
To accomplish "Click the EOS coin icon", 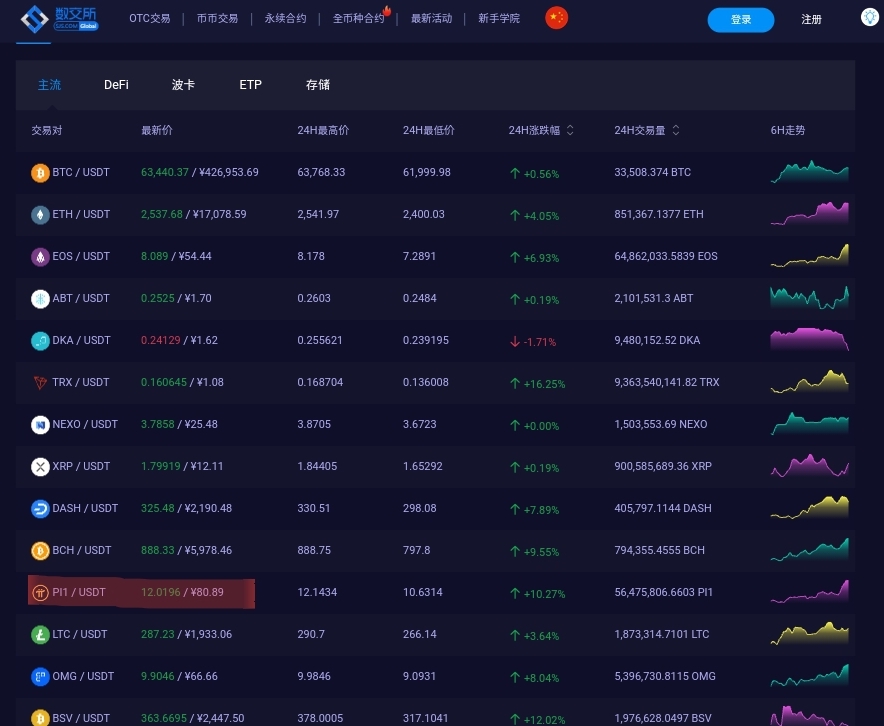I will (40, 256).
